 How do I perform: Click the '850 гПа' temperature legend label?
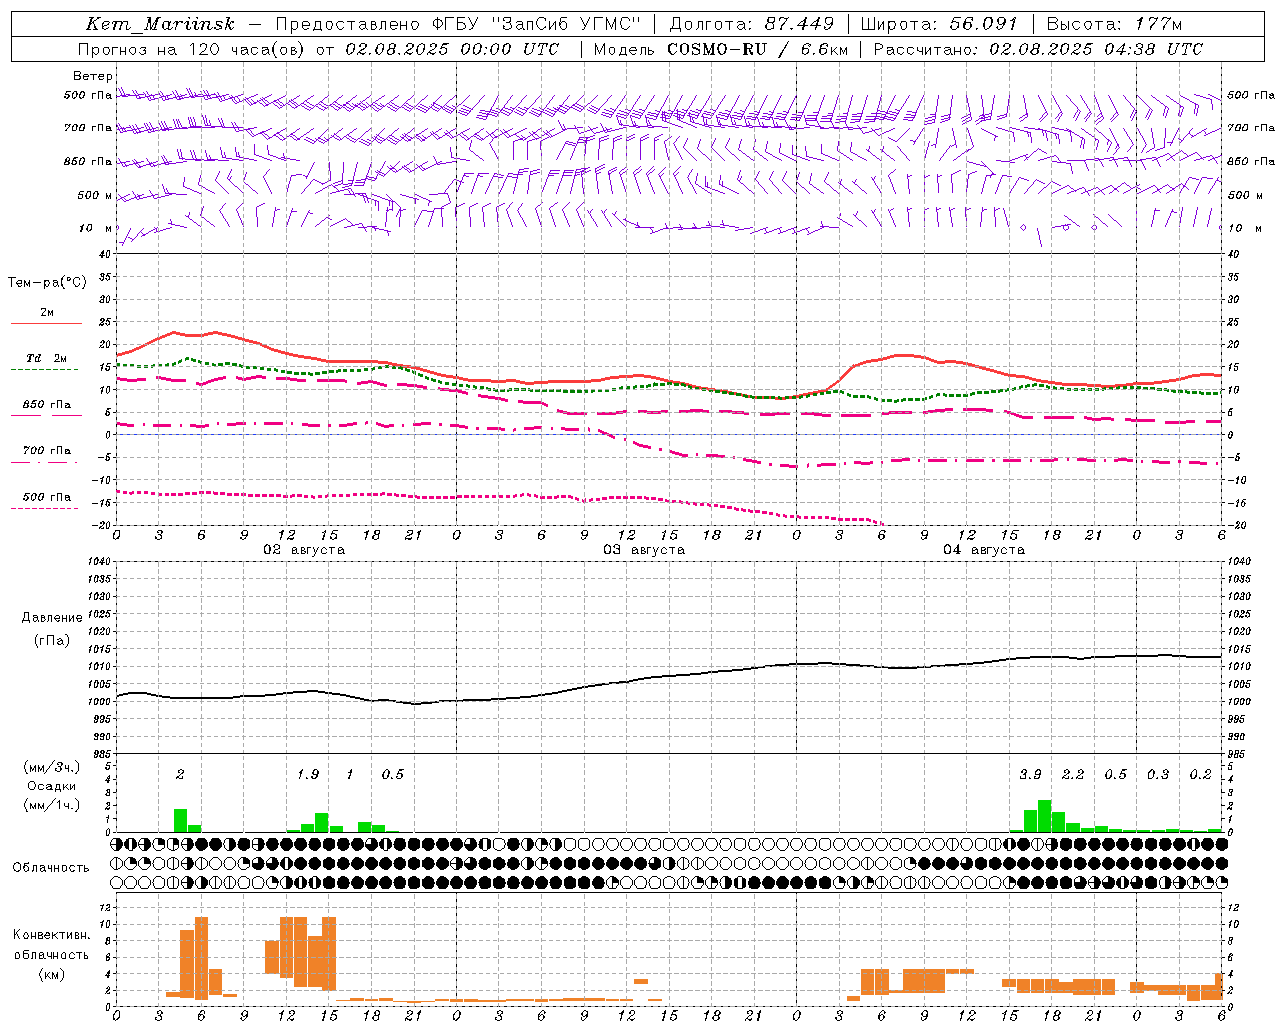pos(46,404)
